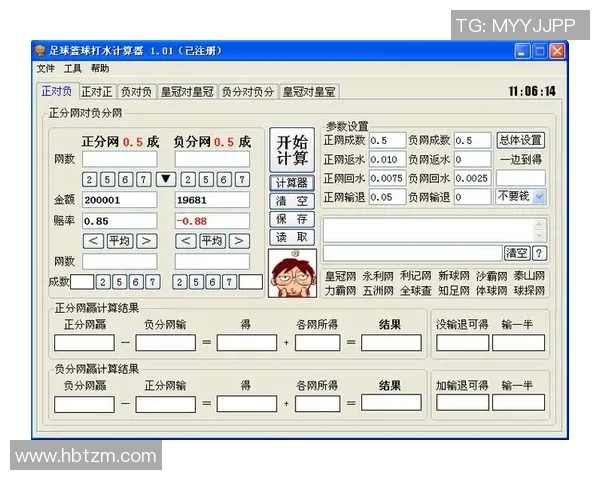Click the 全球查 link

point(416,291)
